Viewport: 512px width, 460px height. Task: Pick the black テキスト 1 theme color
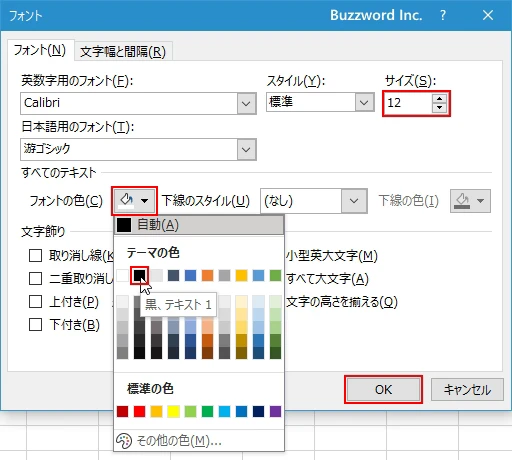pos(139,276)
